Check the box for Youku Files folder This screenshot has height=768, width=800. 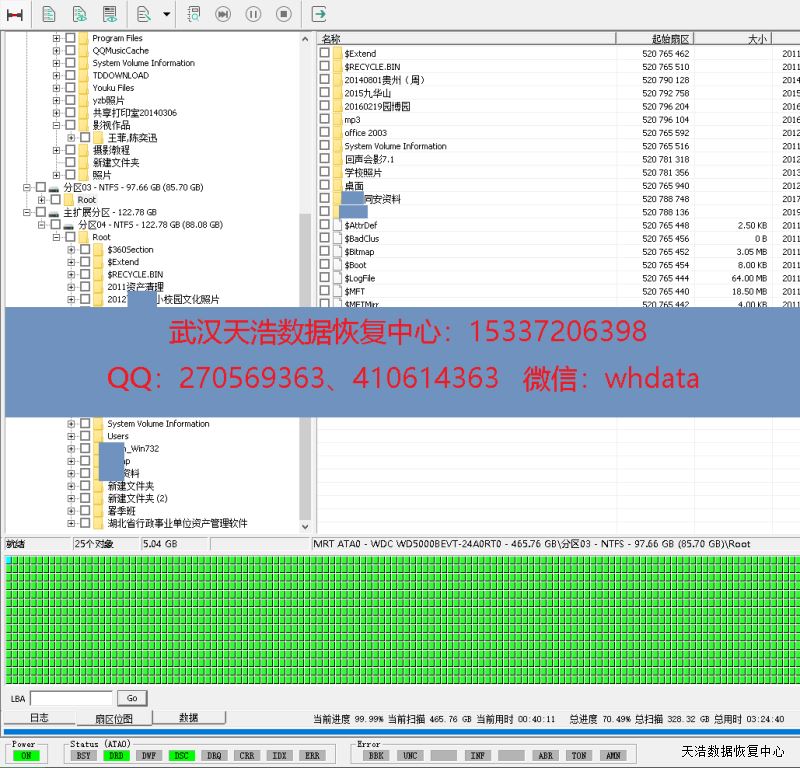70,88
